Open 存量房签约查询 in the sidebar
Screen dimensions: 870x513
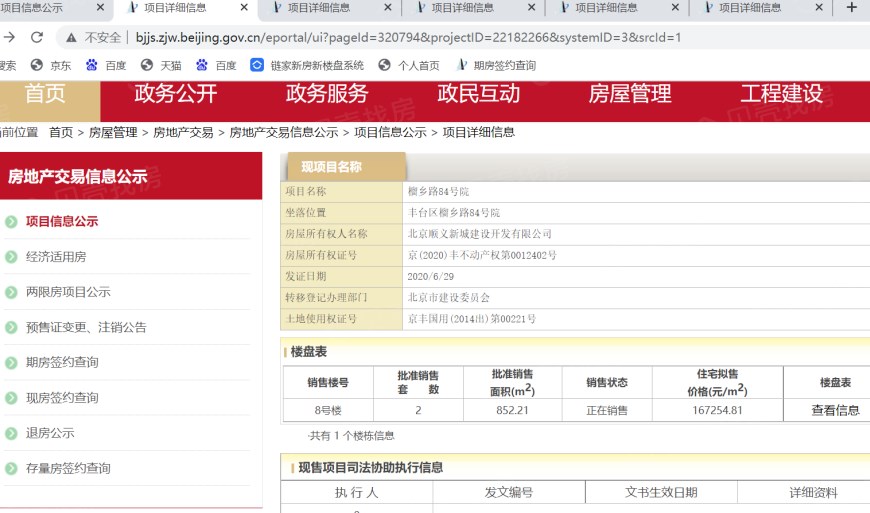(x=68, y=468)
